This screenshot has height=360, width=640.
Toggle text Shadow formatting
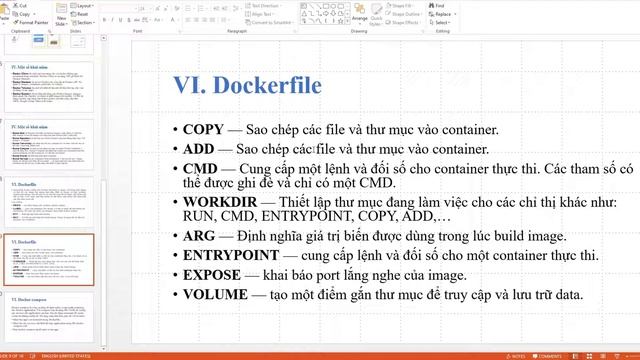tap(129, 20)
